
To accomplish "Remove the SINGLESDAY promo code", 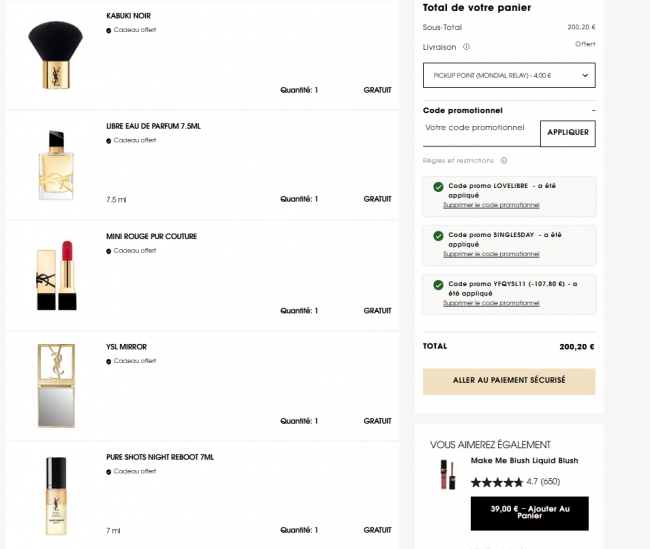I will tap(491, 253).
